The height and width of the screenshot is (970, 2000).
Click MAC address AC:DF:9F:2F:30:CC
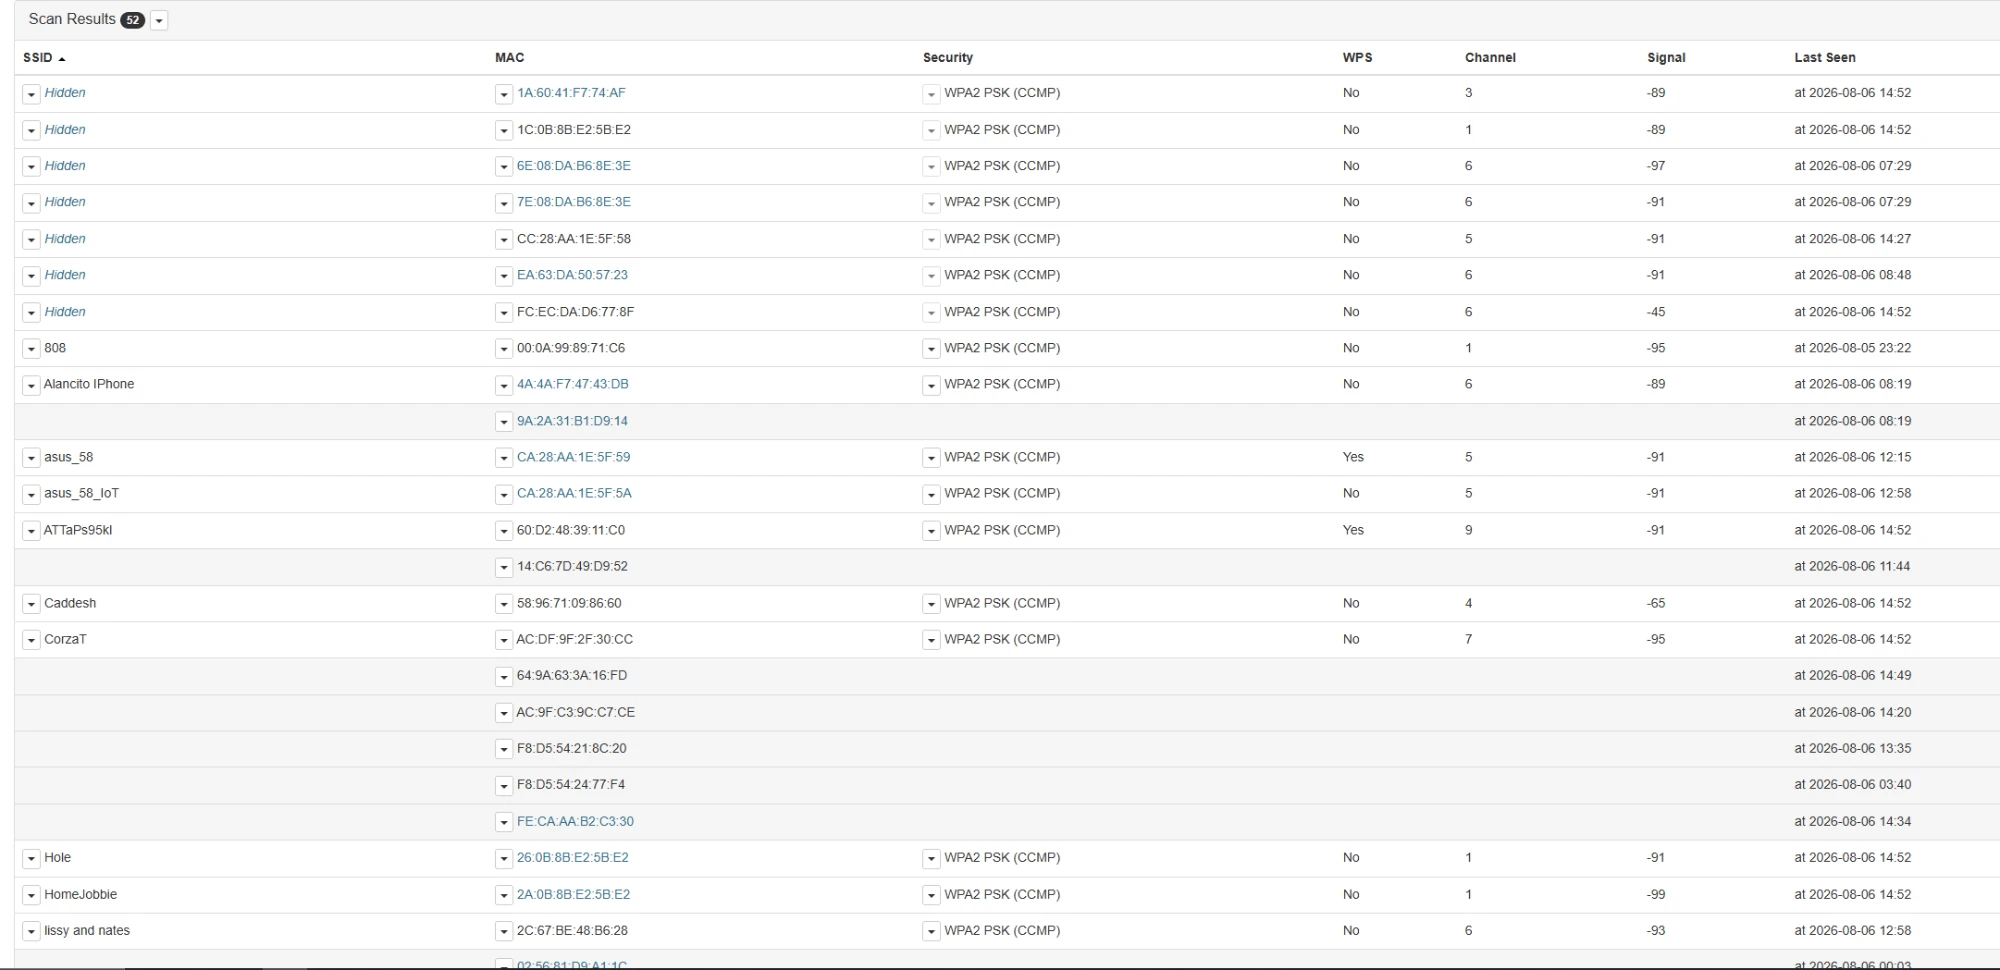click(574, 639)
